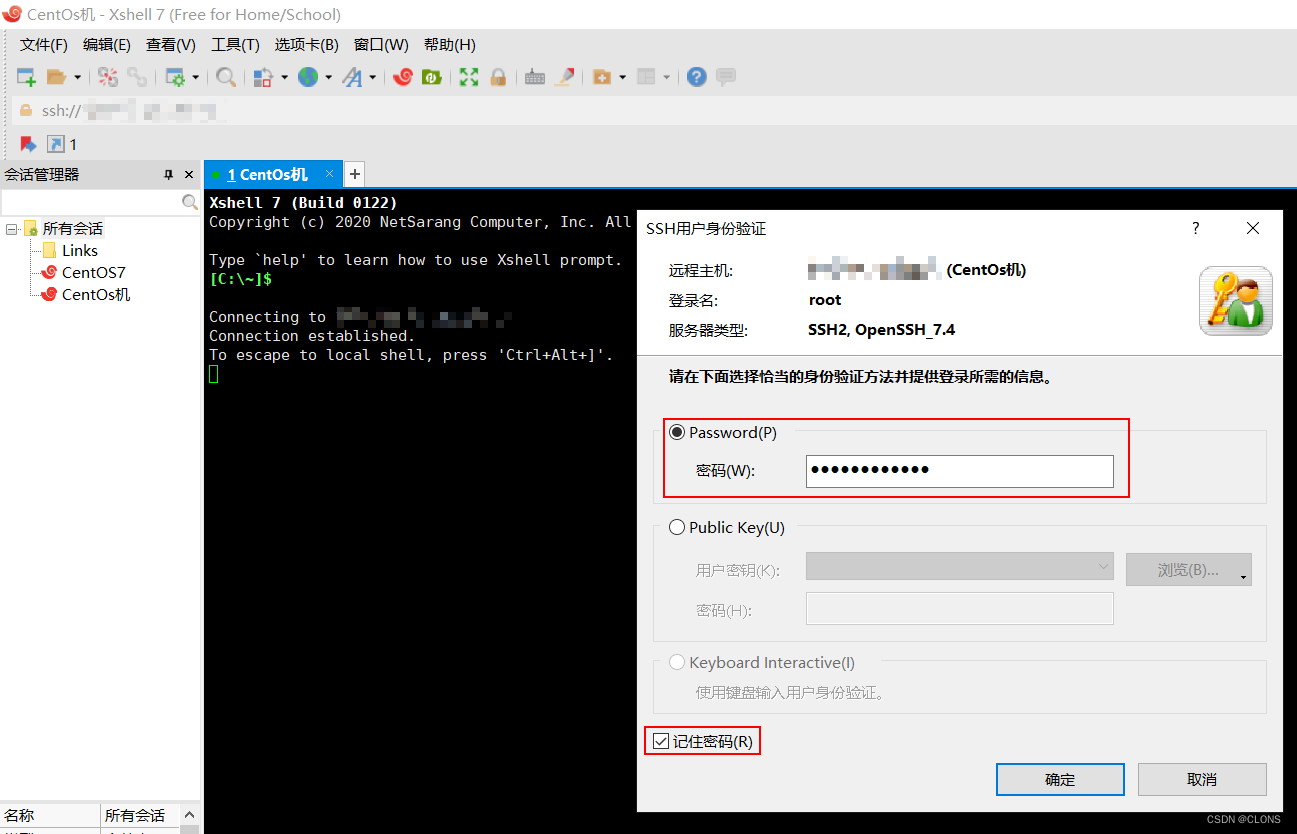Click the lock screen toolbar icon
Image resolution: width=1297 pixels, height=834 pixels.
pyautogui.click(x=498, y=77)
